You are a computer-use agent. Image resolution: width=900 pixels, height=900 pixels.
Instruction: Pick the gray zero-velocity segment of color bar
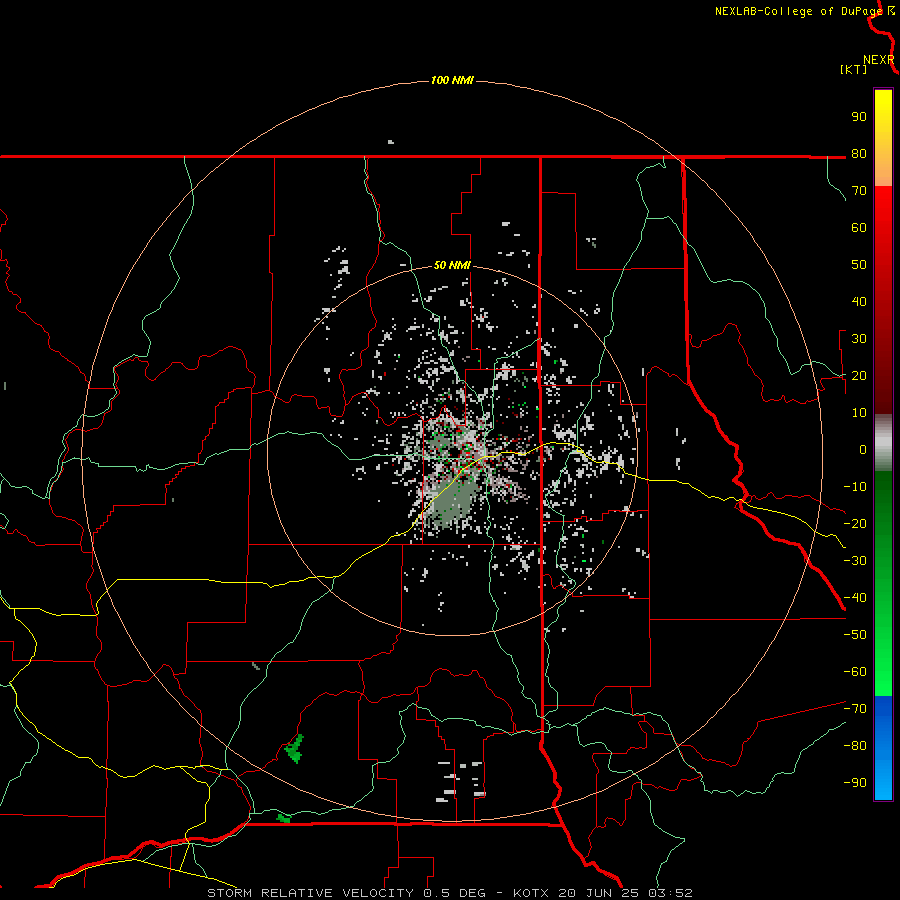(883, 443)
